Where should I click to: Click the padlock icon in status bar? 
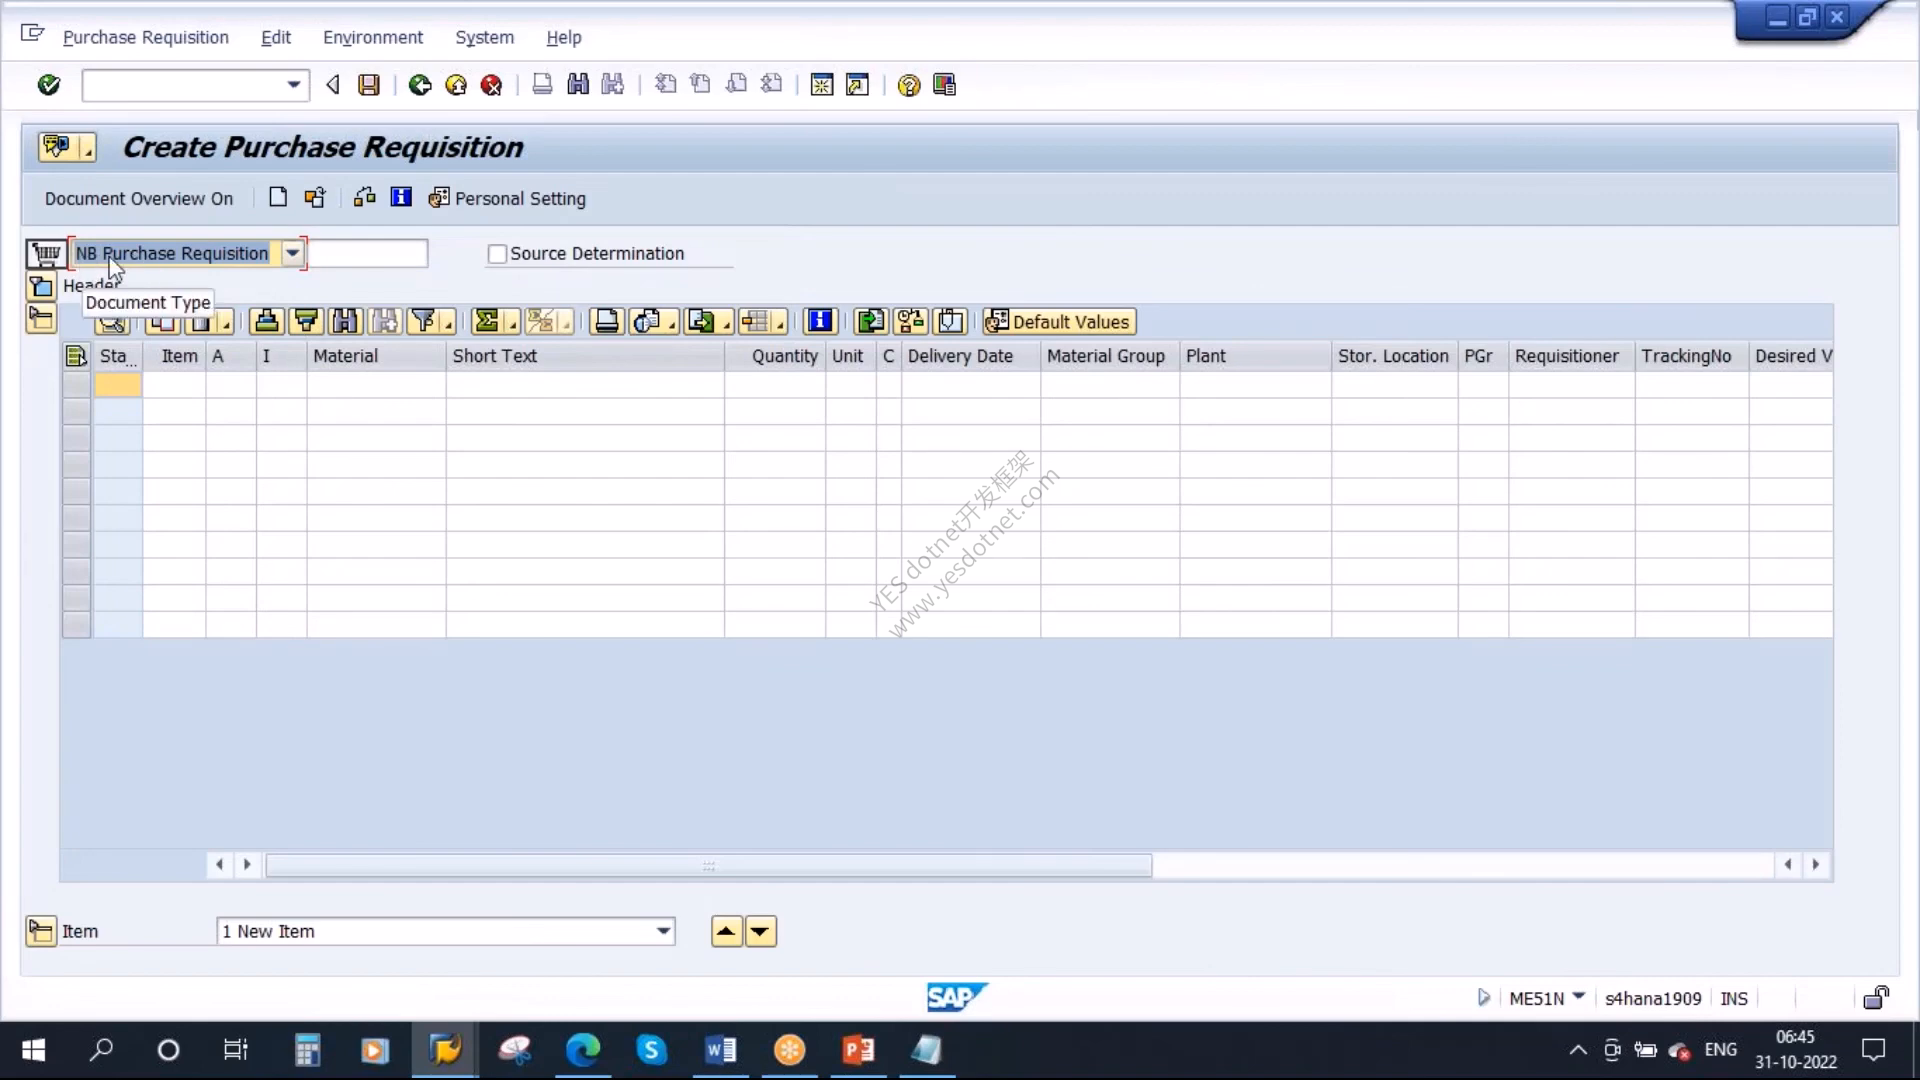[x=1876, y=998]
